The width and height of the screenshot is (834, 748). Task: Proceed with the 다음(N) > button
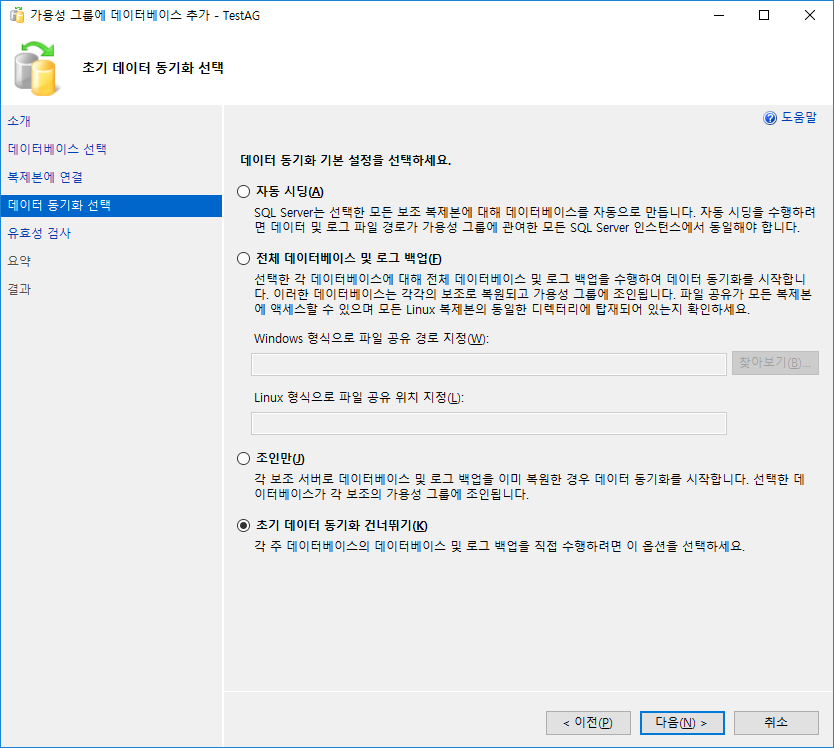tap(682, 723)
